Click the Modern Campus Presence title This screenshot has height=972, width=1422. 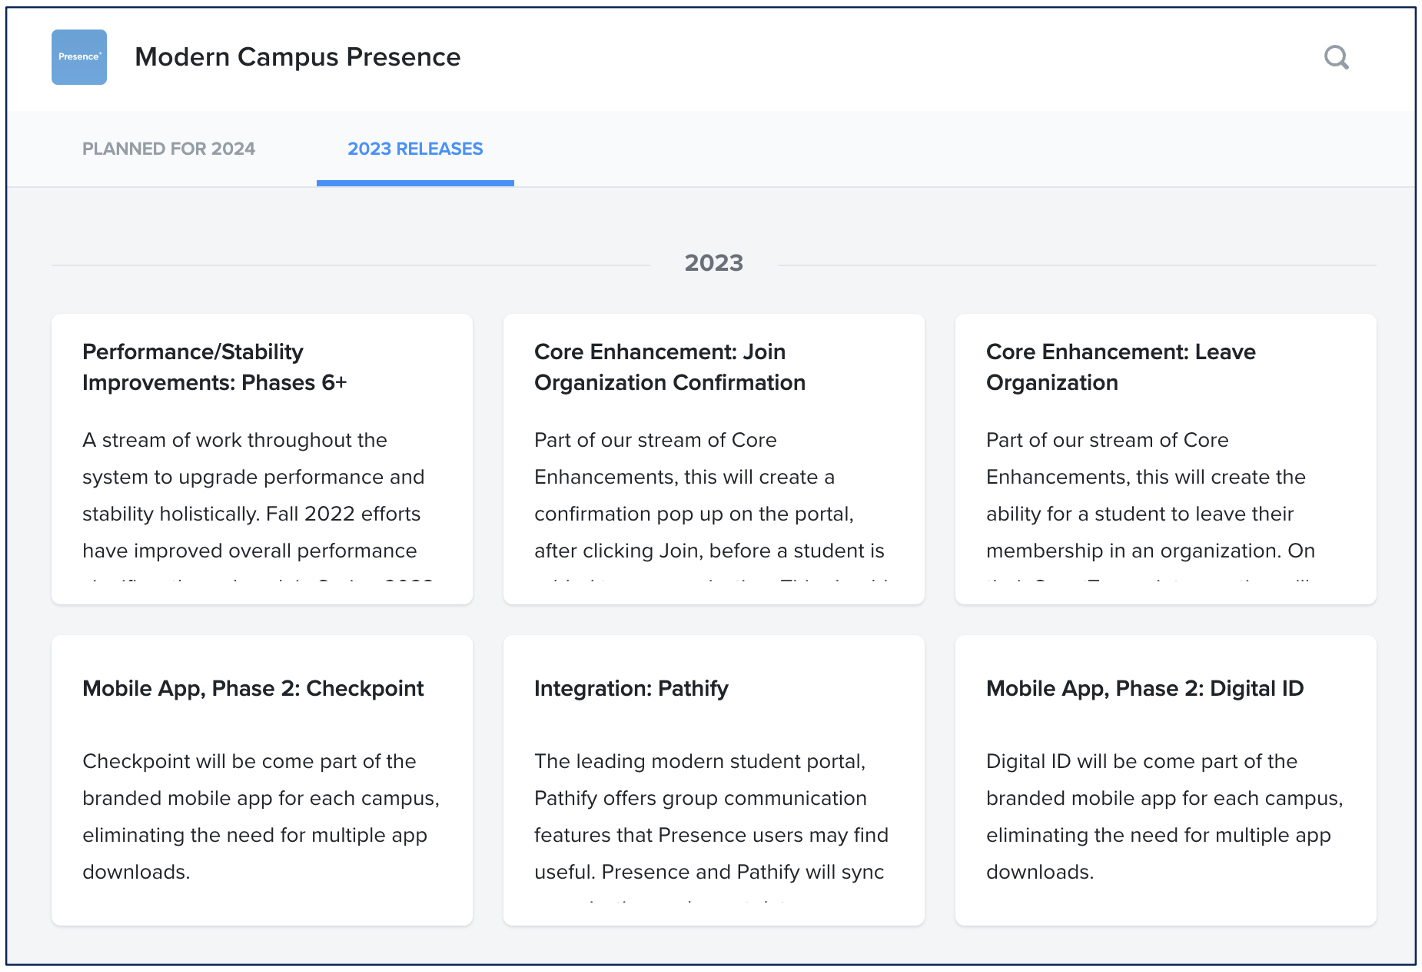pos(297,57)
